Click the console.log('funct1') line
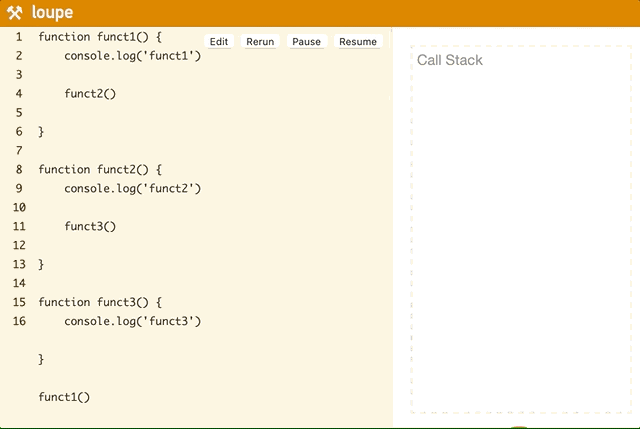The width and height of the screenshot is (640, 429). pyautogui.click(x=133, y=56)
